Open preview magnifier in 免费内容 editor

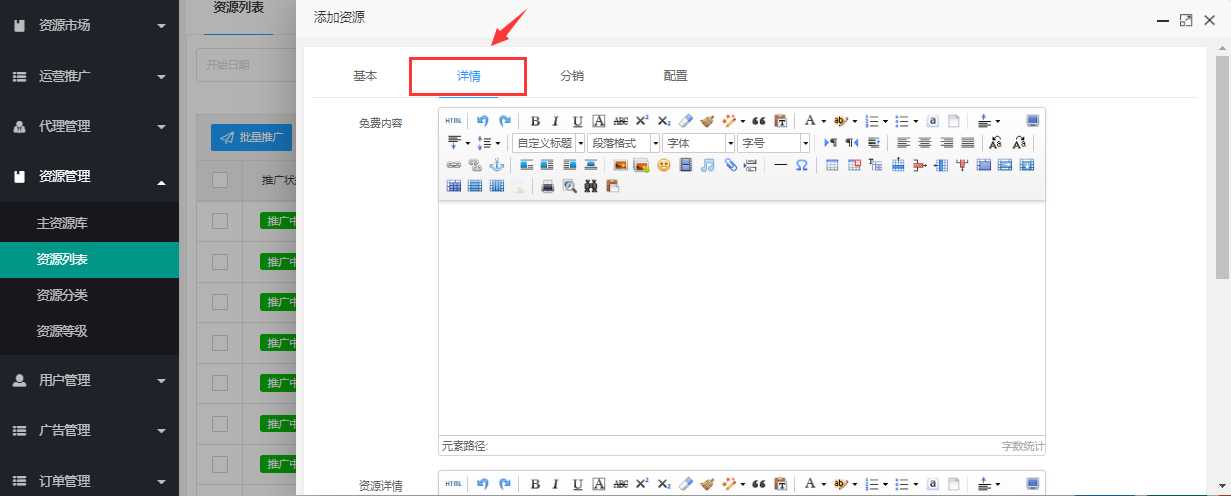point(569,186)
